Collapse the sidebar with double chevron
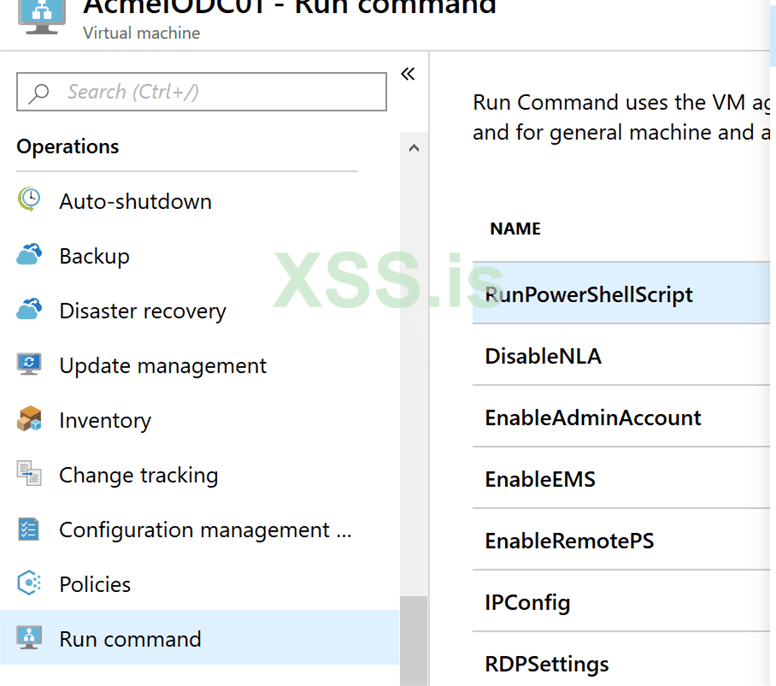776x686 pixels. pyautogui.click(x=408, y=74)
